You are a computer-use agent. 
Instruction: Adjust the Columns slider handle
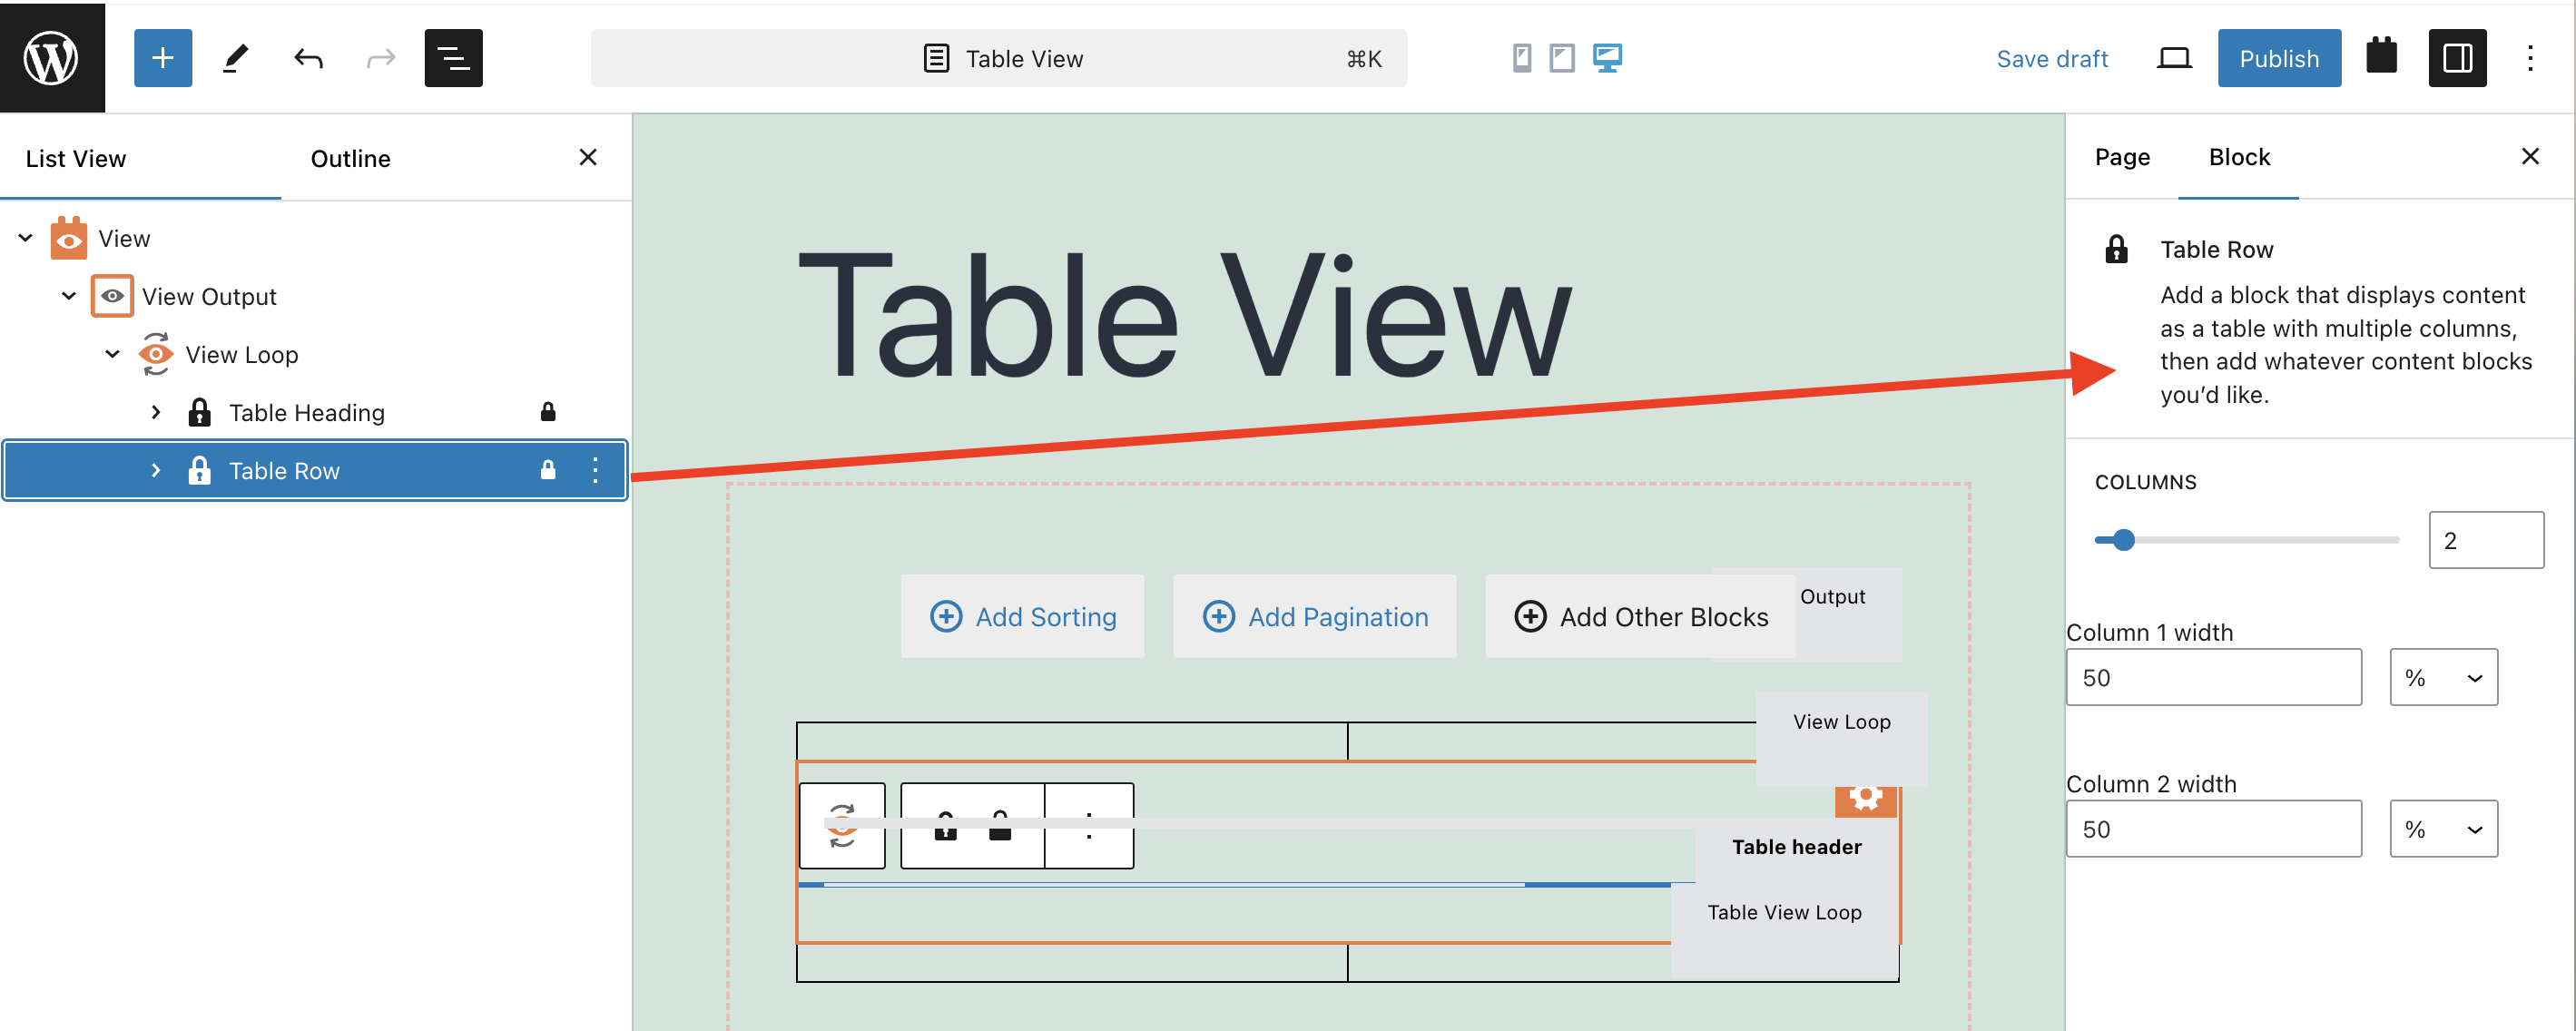click(2123, 540)
